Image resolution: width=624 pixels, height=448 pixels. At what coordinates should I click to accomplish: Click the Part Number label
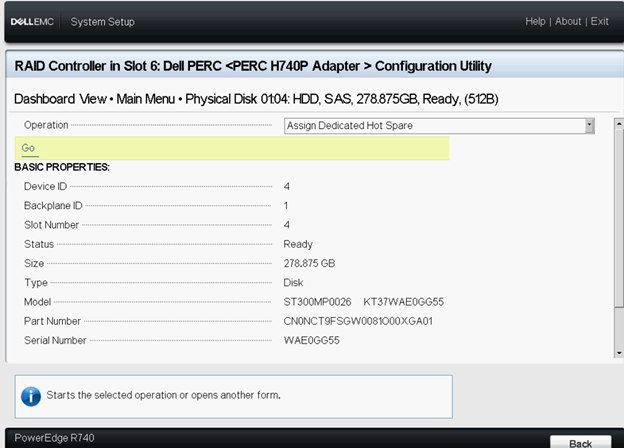tap(52, 321)
